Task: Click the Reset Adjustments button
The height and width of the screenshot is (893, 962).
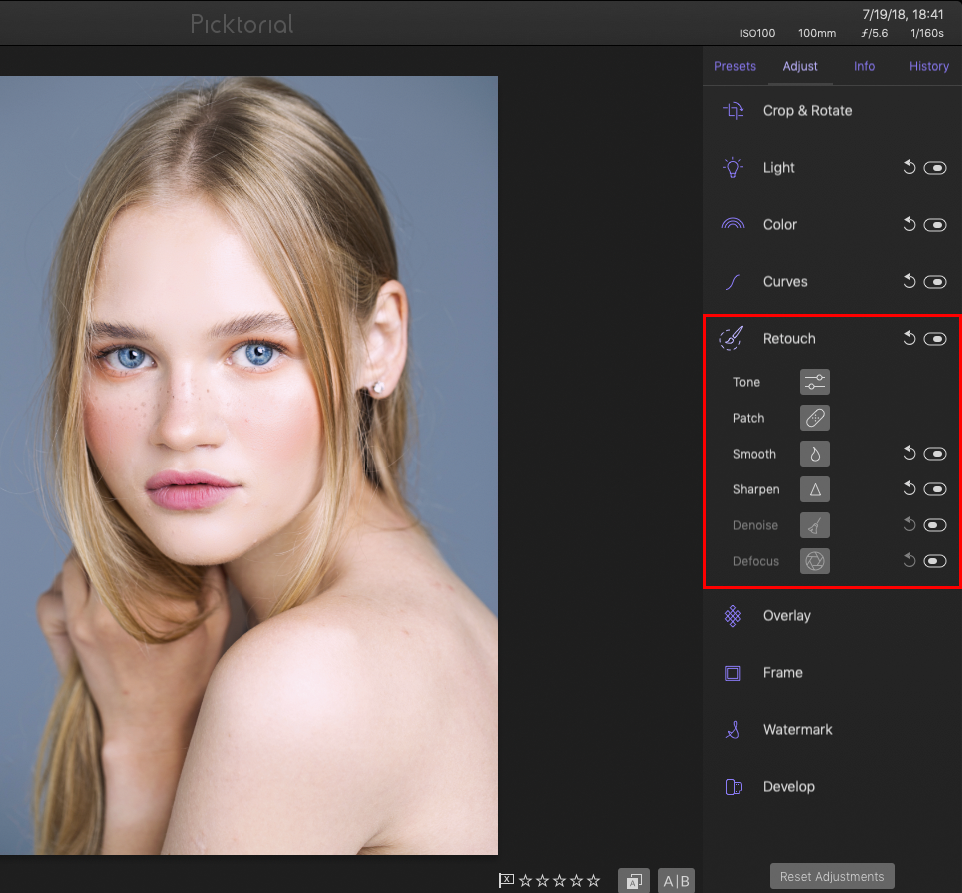Action: [x=831, y=875]
